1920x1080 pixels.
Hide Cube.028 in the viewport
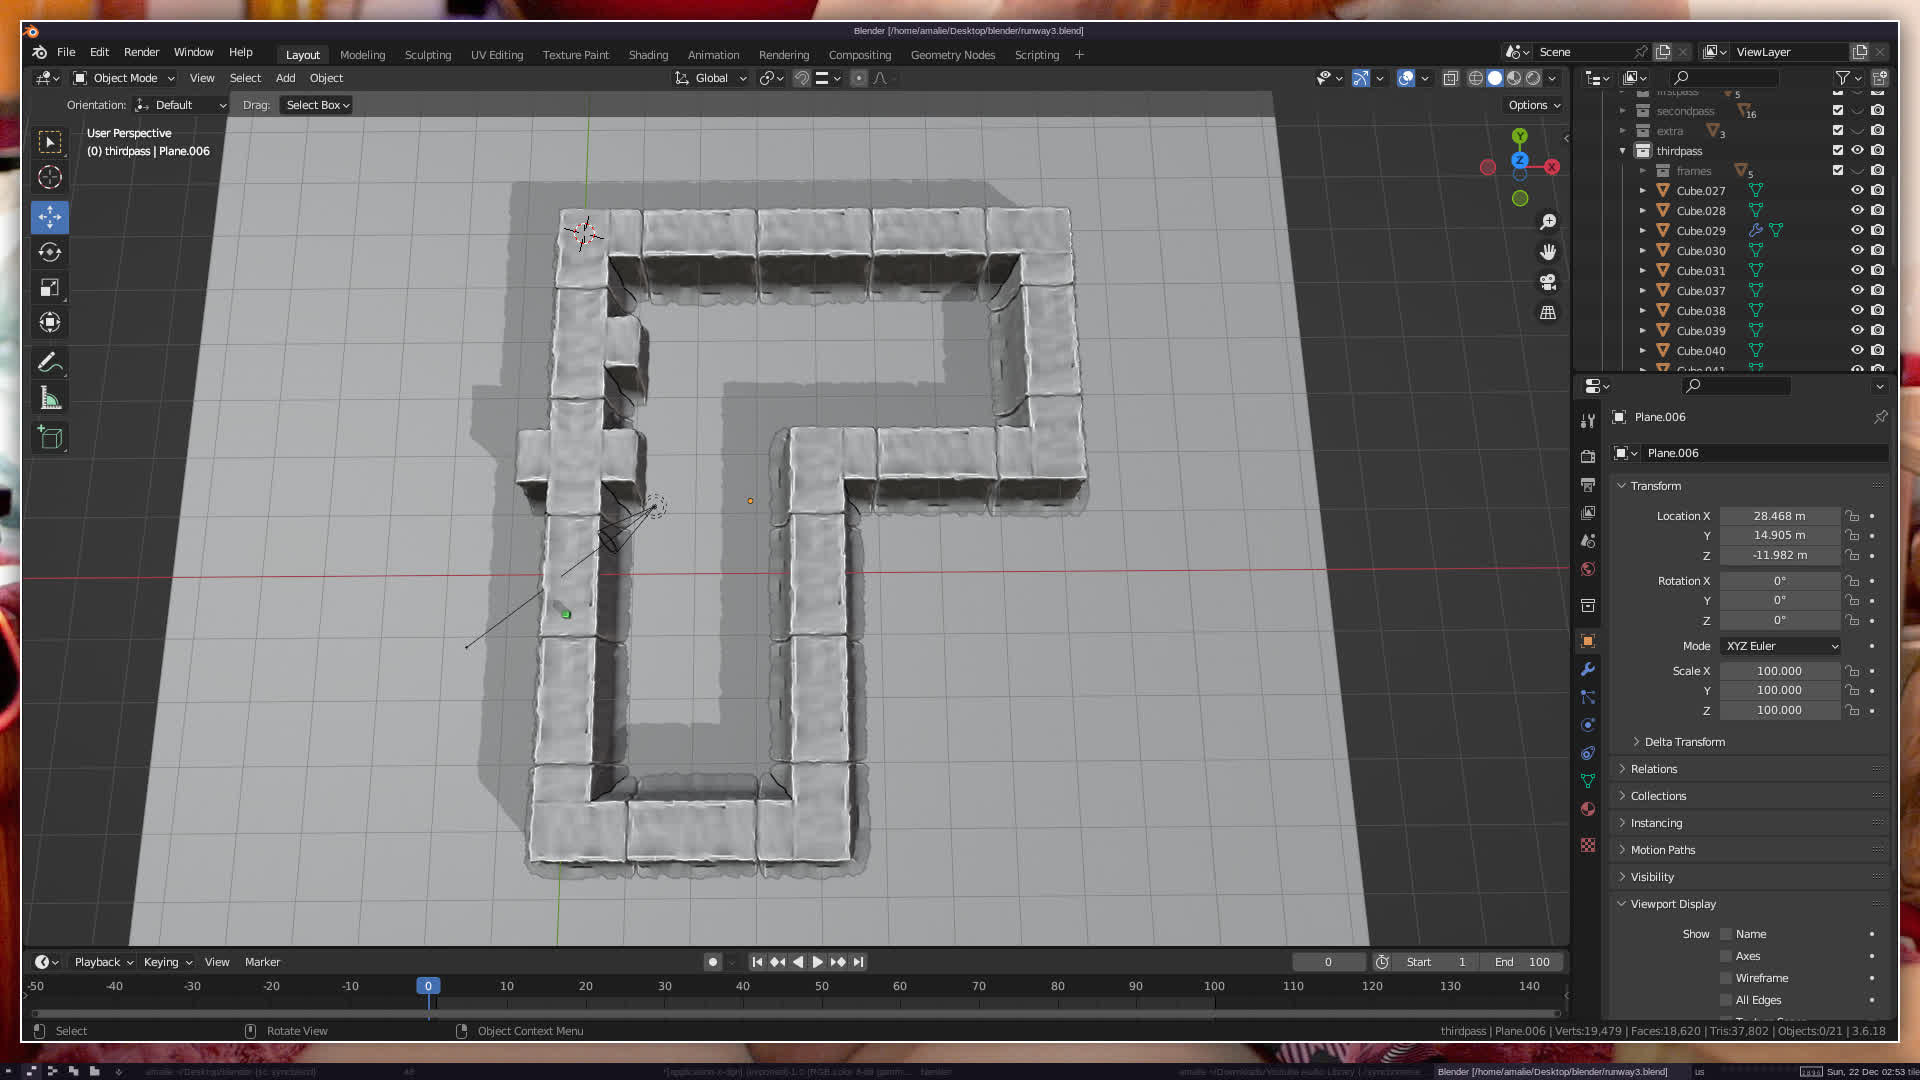pyautogui.click(x=1857, y=211)
